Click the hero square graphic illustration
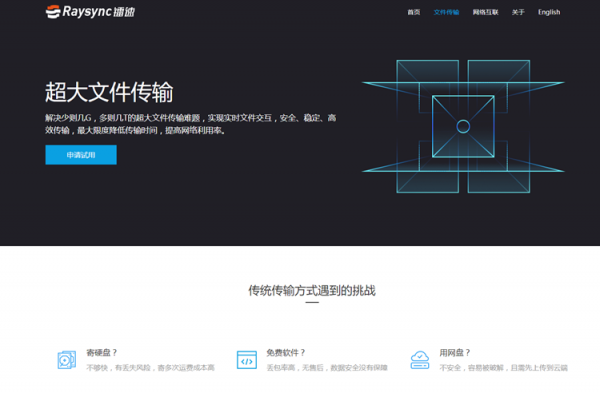The width and height of the screenshot is (600, 393). pyautogui.click(x=463, y=126)
